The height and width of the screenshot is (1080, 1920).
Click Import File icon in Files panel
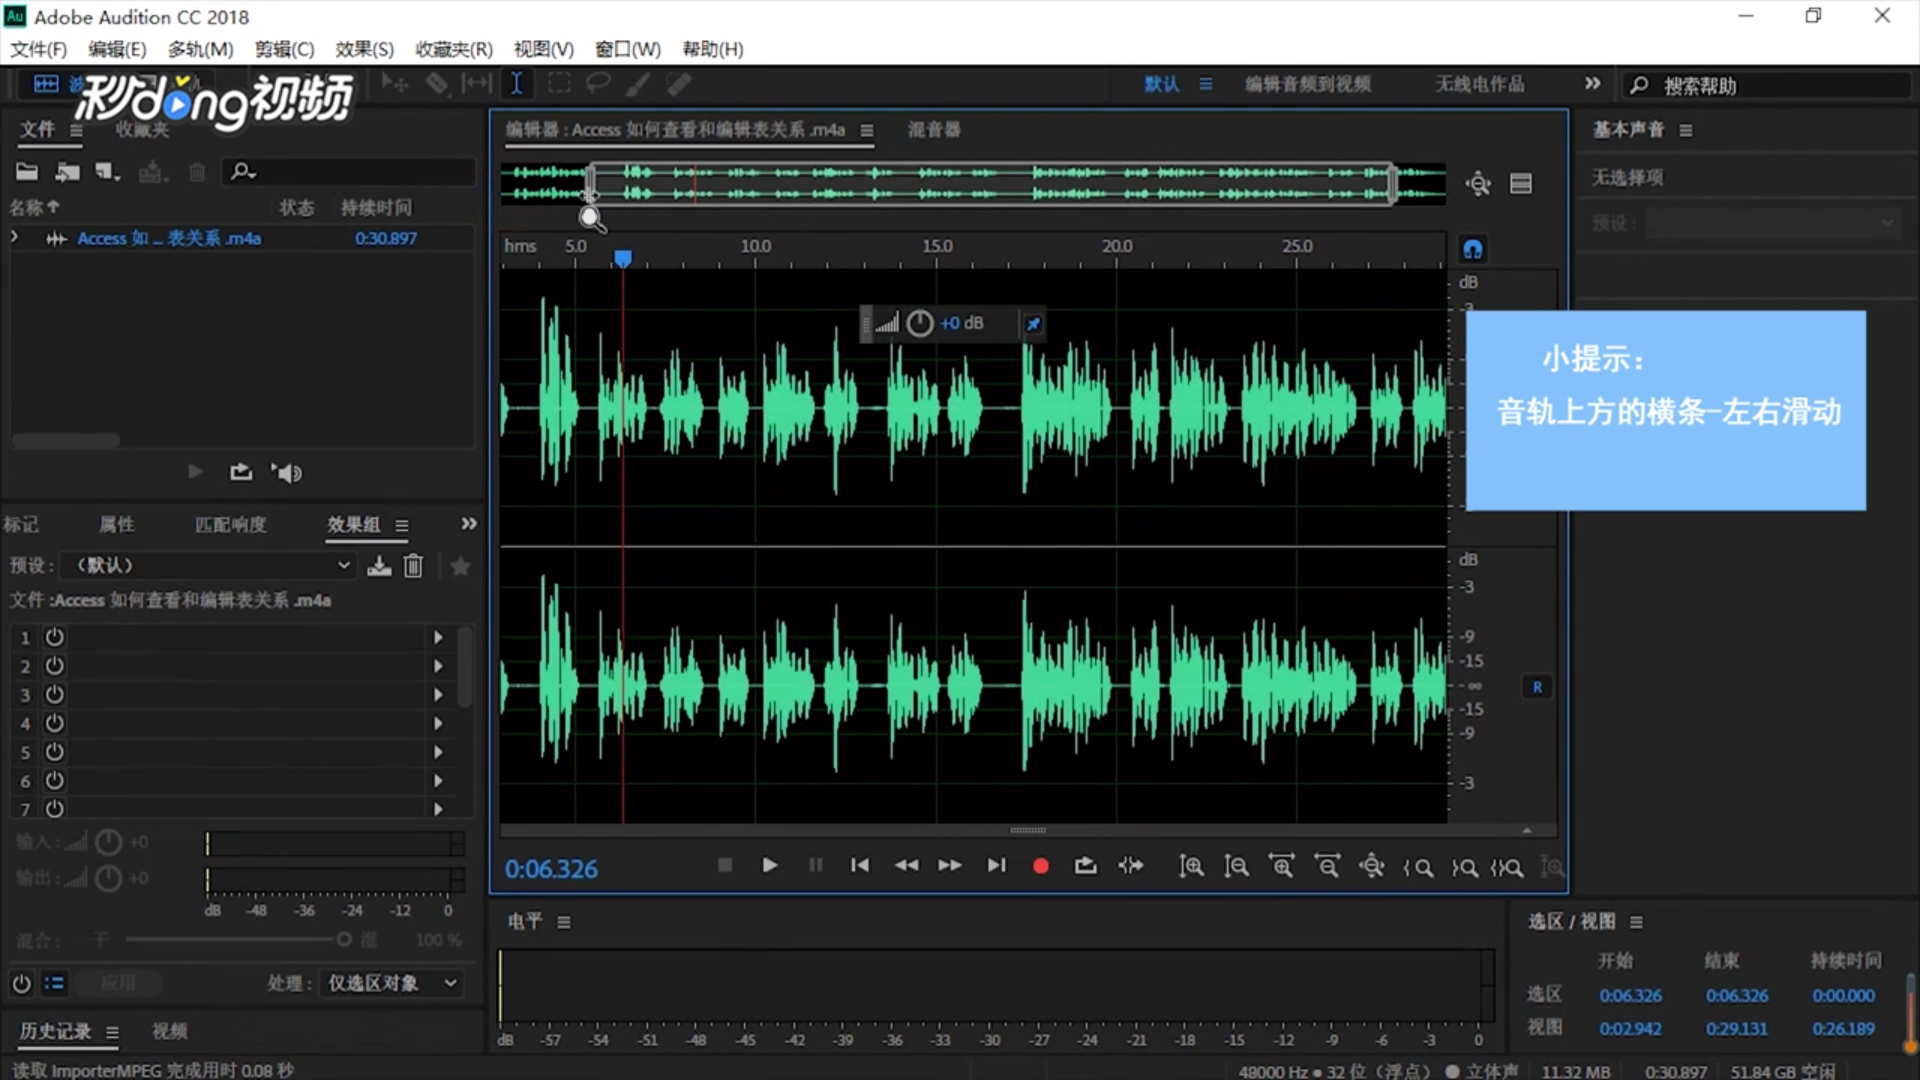pyautogui.click(x=68, y=172)
